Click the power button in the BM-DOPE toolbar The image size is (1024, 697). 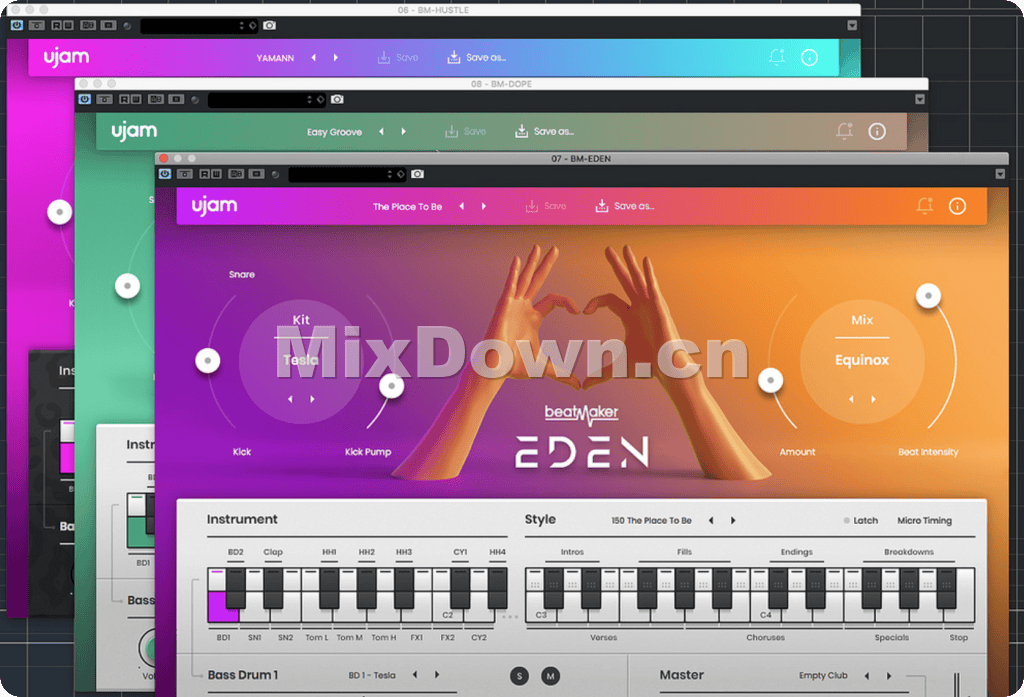click(85, 99)
